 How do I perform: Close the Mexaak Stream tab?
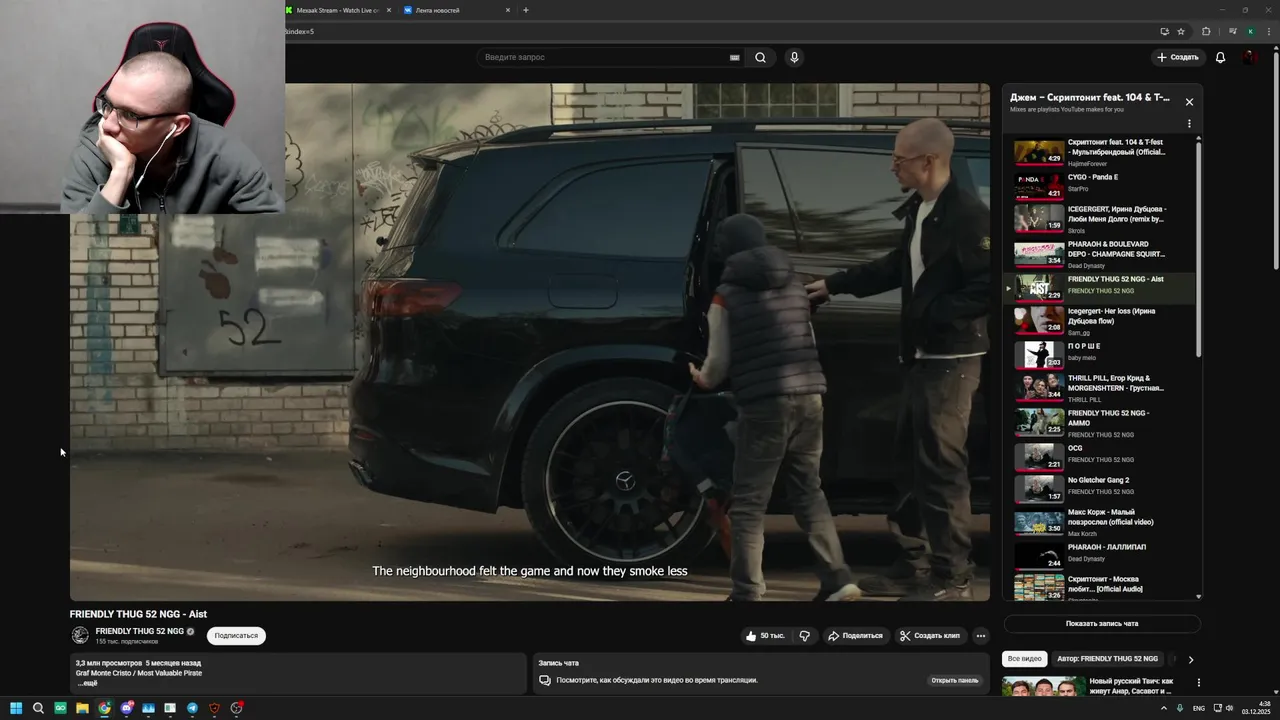tap(389, 10)
